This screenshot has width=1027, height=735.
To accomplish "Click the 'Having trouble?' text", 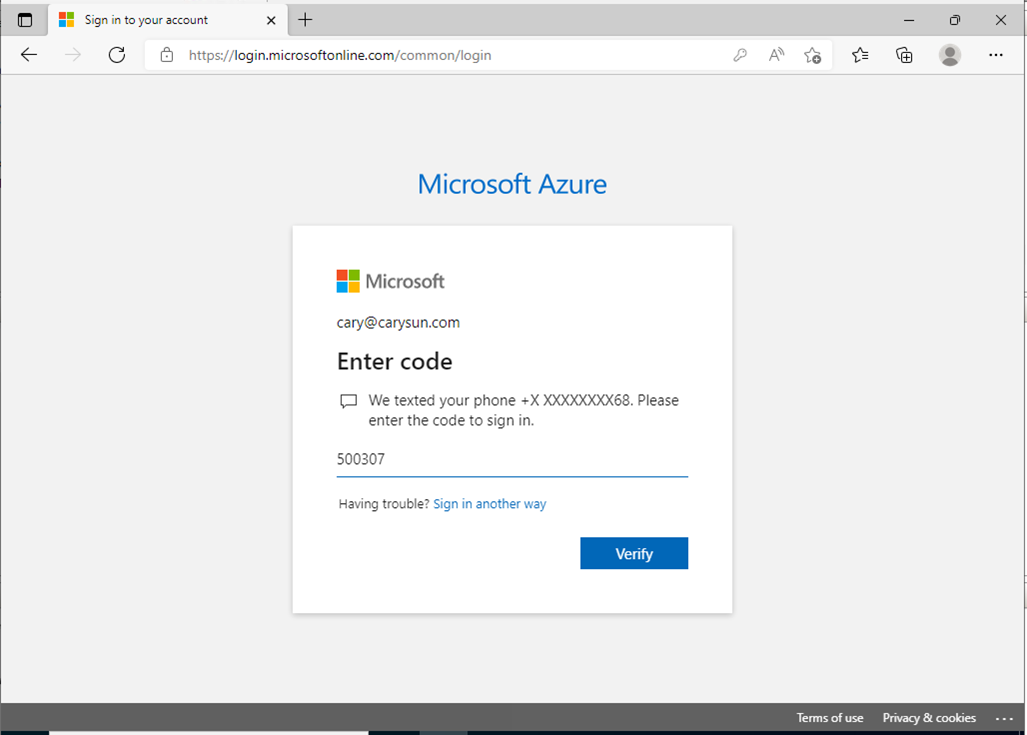I will [x=384, y=504].
